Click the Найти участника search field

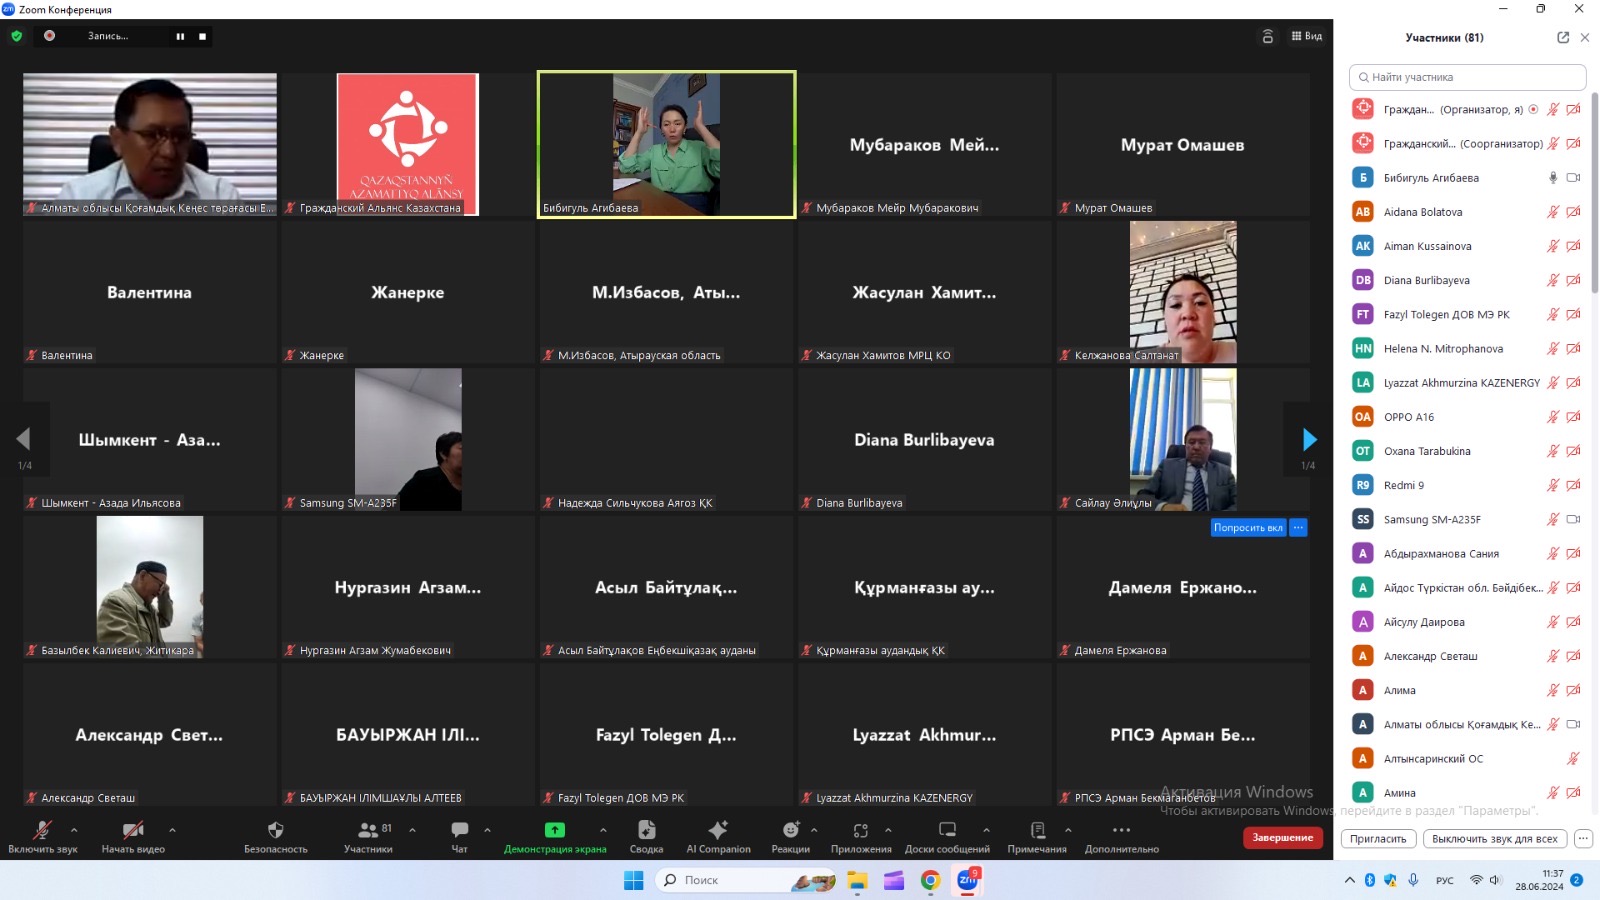[x=1468, y=77]
